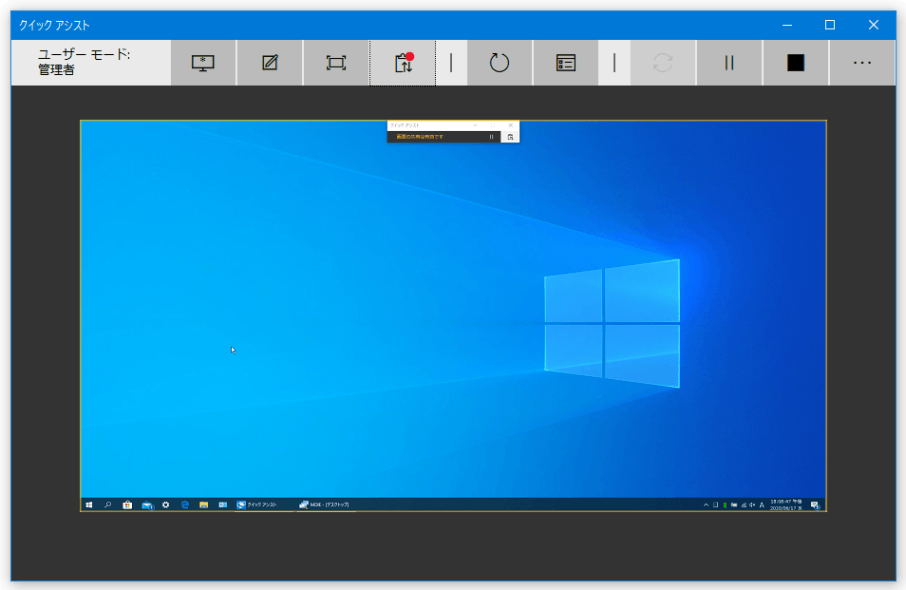The height and width of the screenshot is (590, 906).
Task: Open the search magnifier in the remote taskbar
Action: [x=108, y=505]
